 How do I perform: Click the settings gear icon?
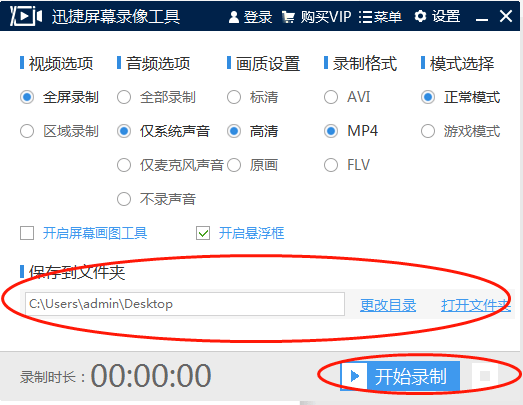(x=420, y=16)
